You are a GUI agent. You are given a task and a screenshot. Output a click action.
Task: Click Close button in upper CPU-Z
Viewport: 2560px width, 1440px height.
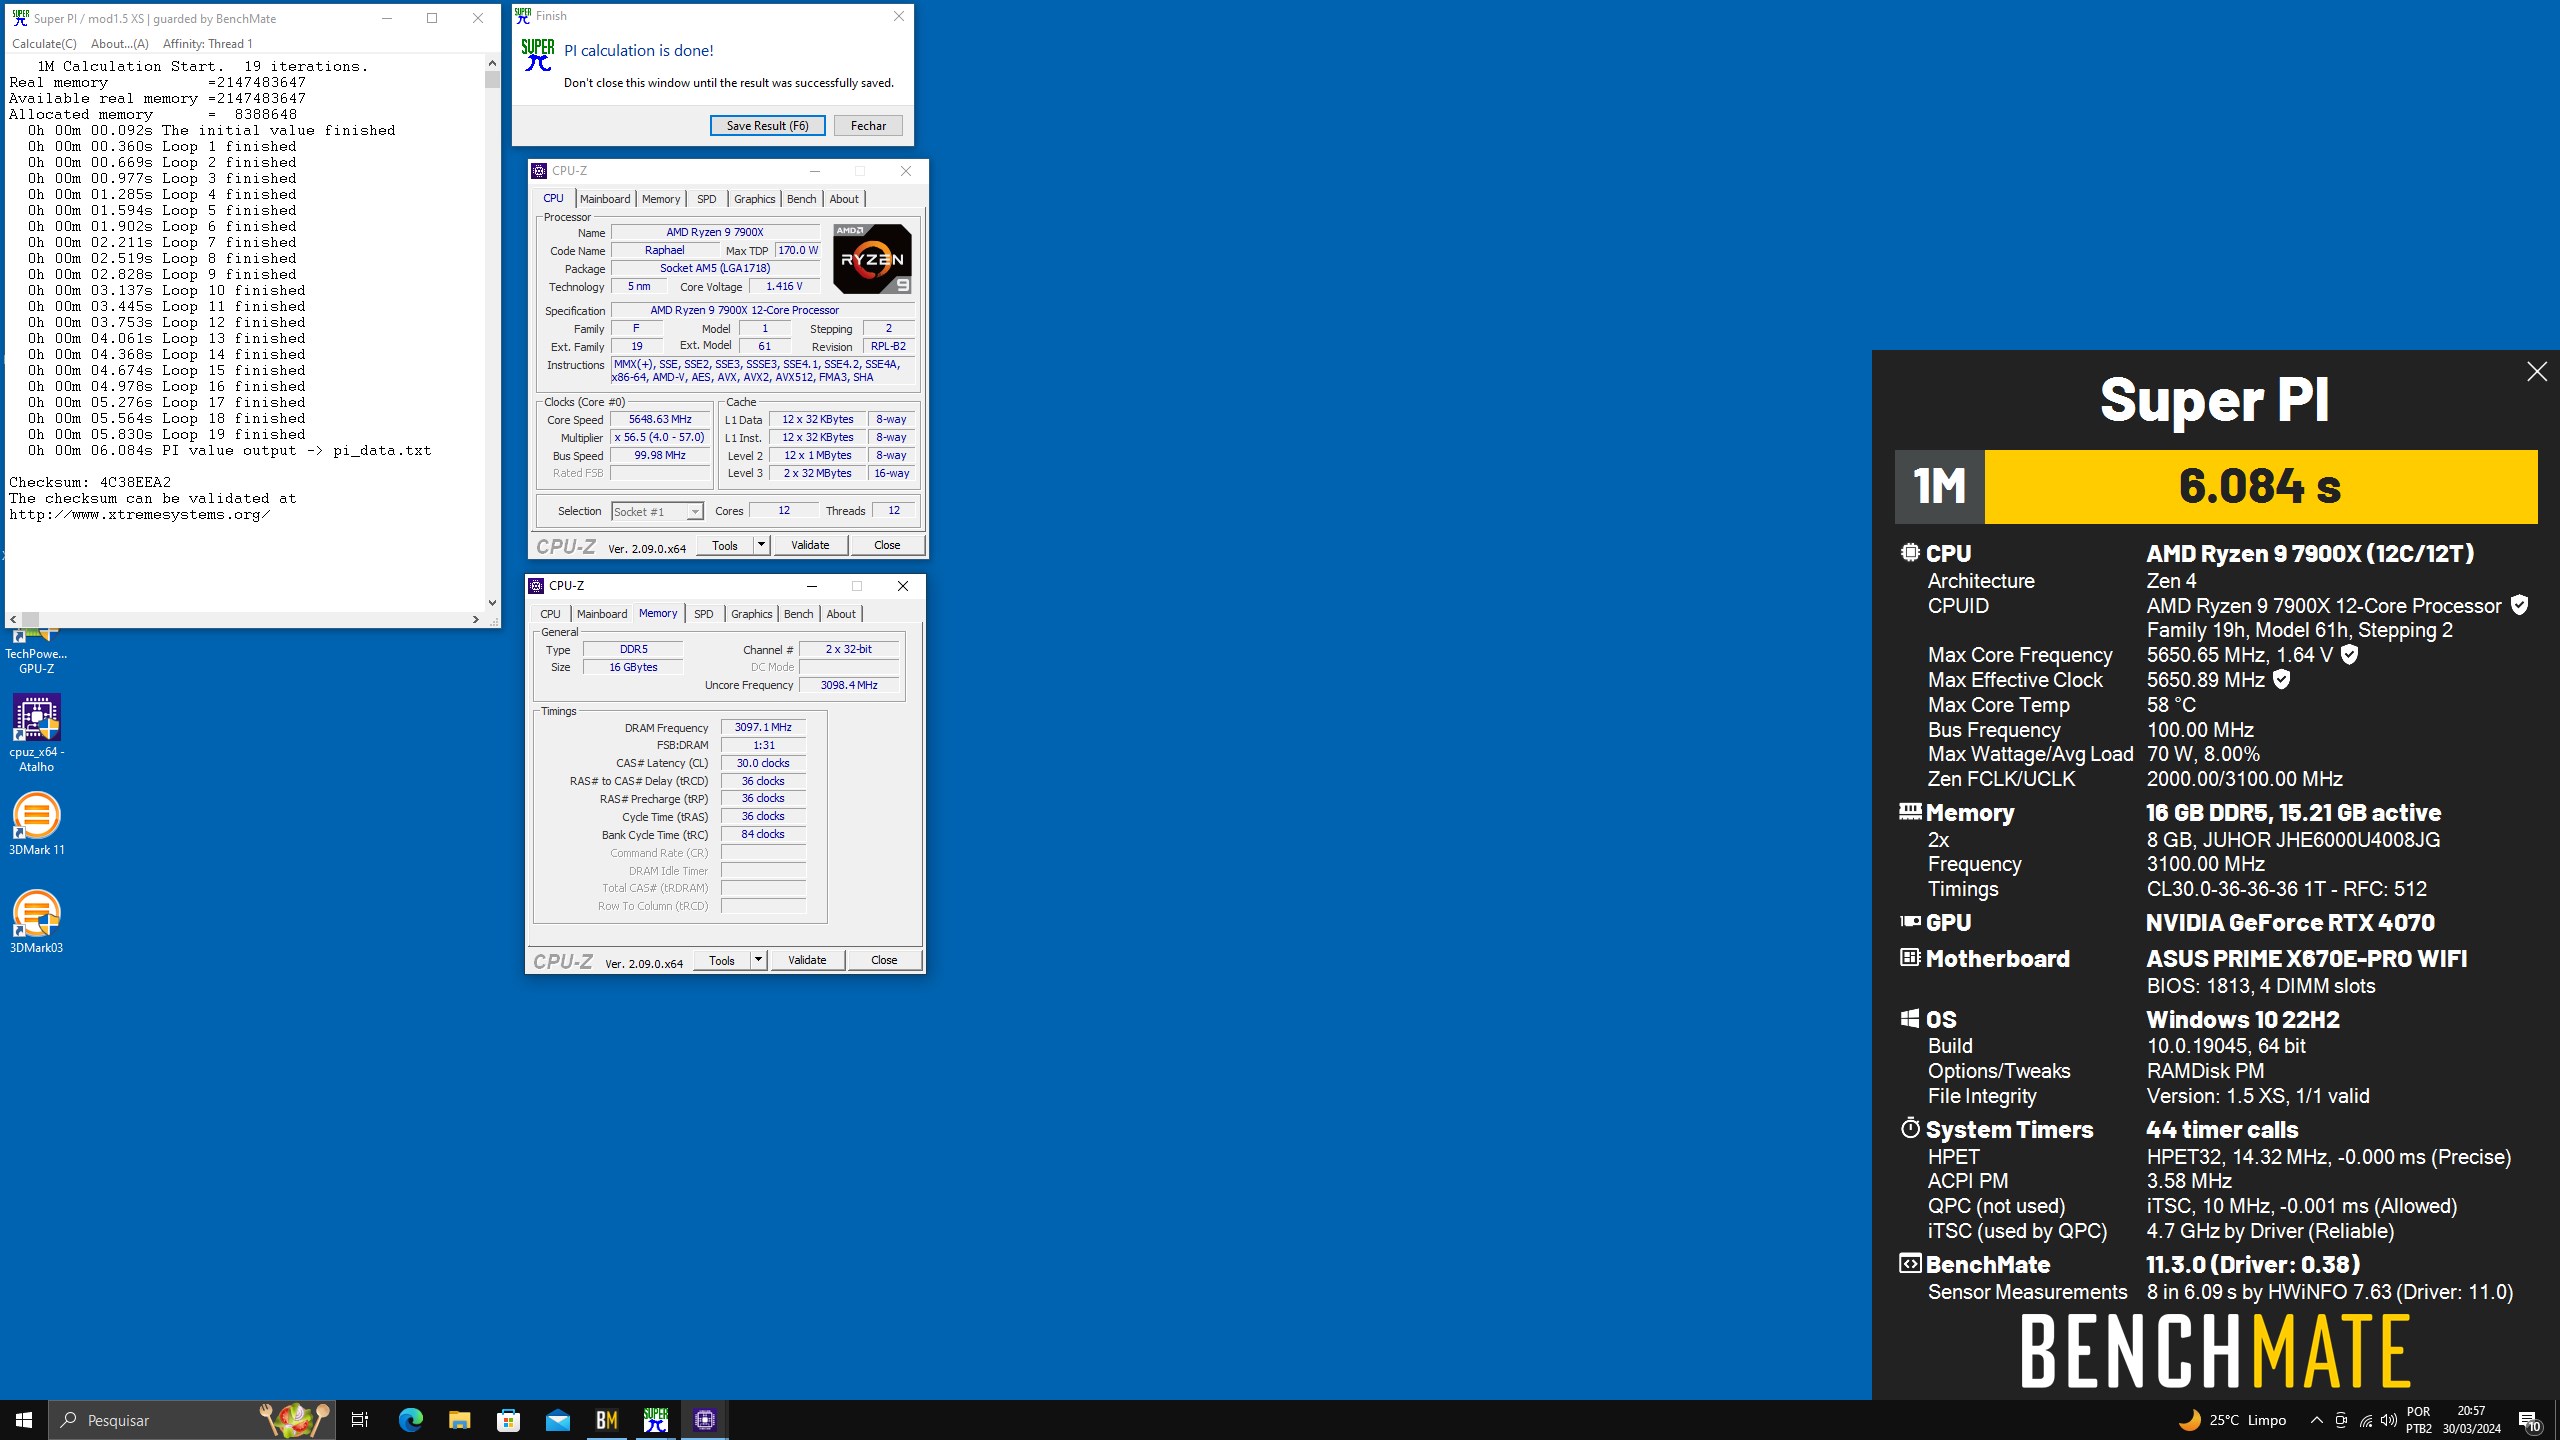[x=887, y=545]
